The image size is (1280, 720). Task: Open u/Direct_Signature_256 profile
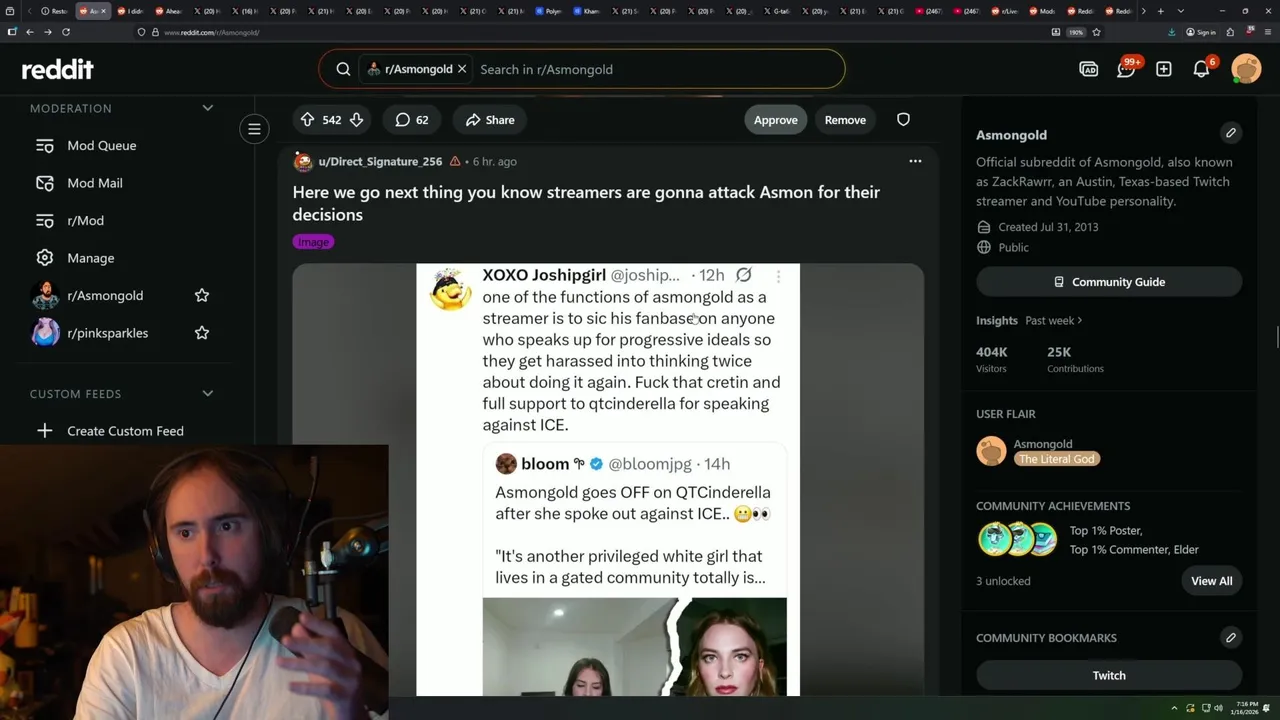tap(380, 161)
